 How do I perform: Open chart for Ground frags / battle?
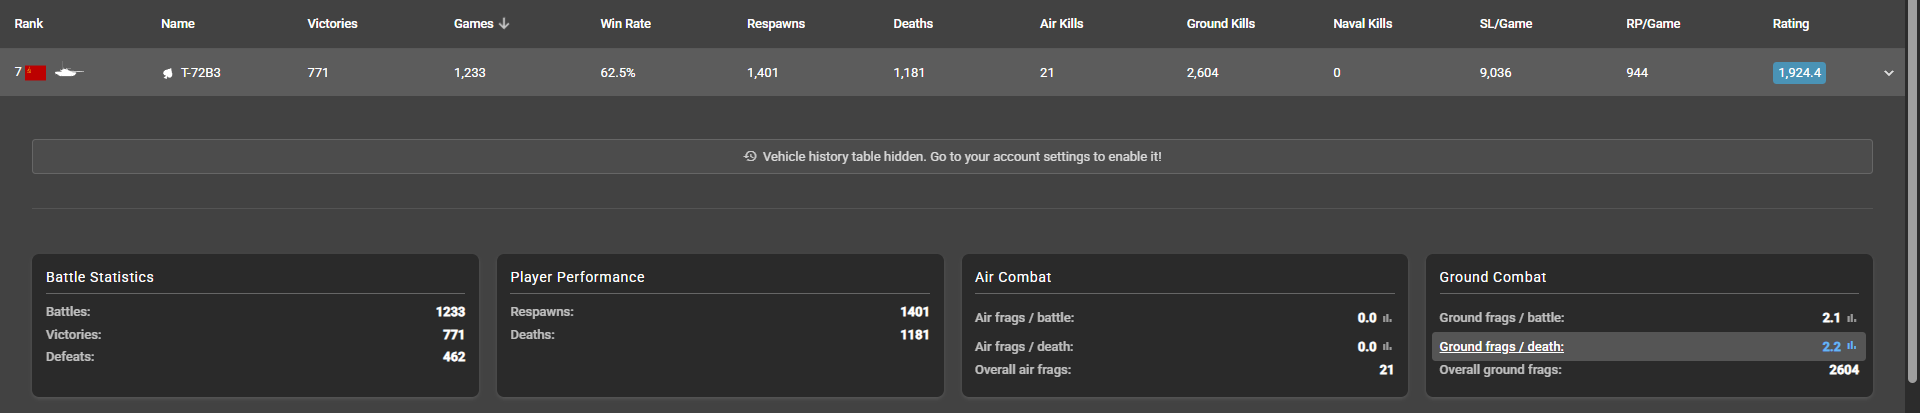[1851, 318]
